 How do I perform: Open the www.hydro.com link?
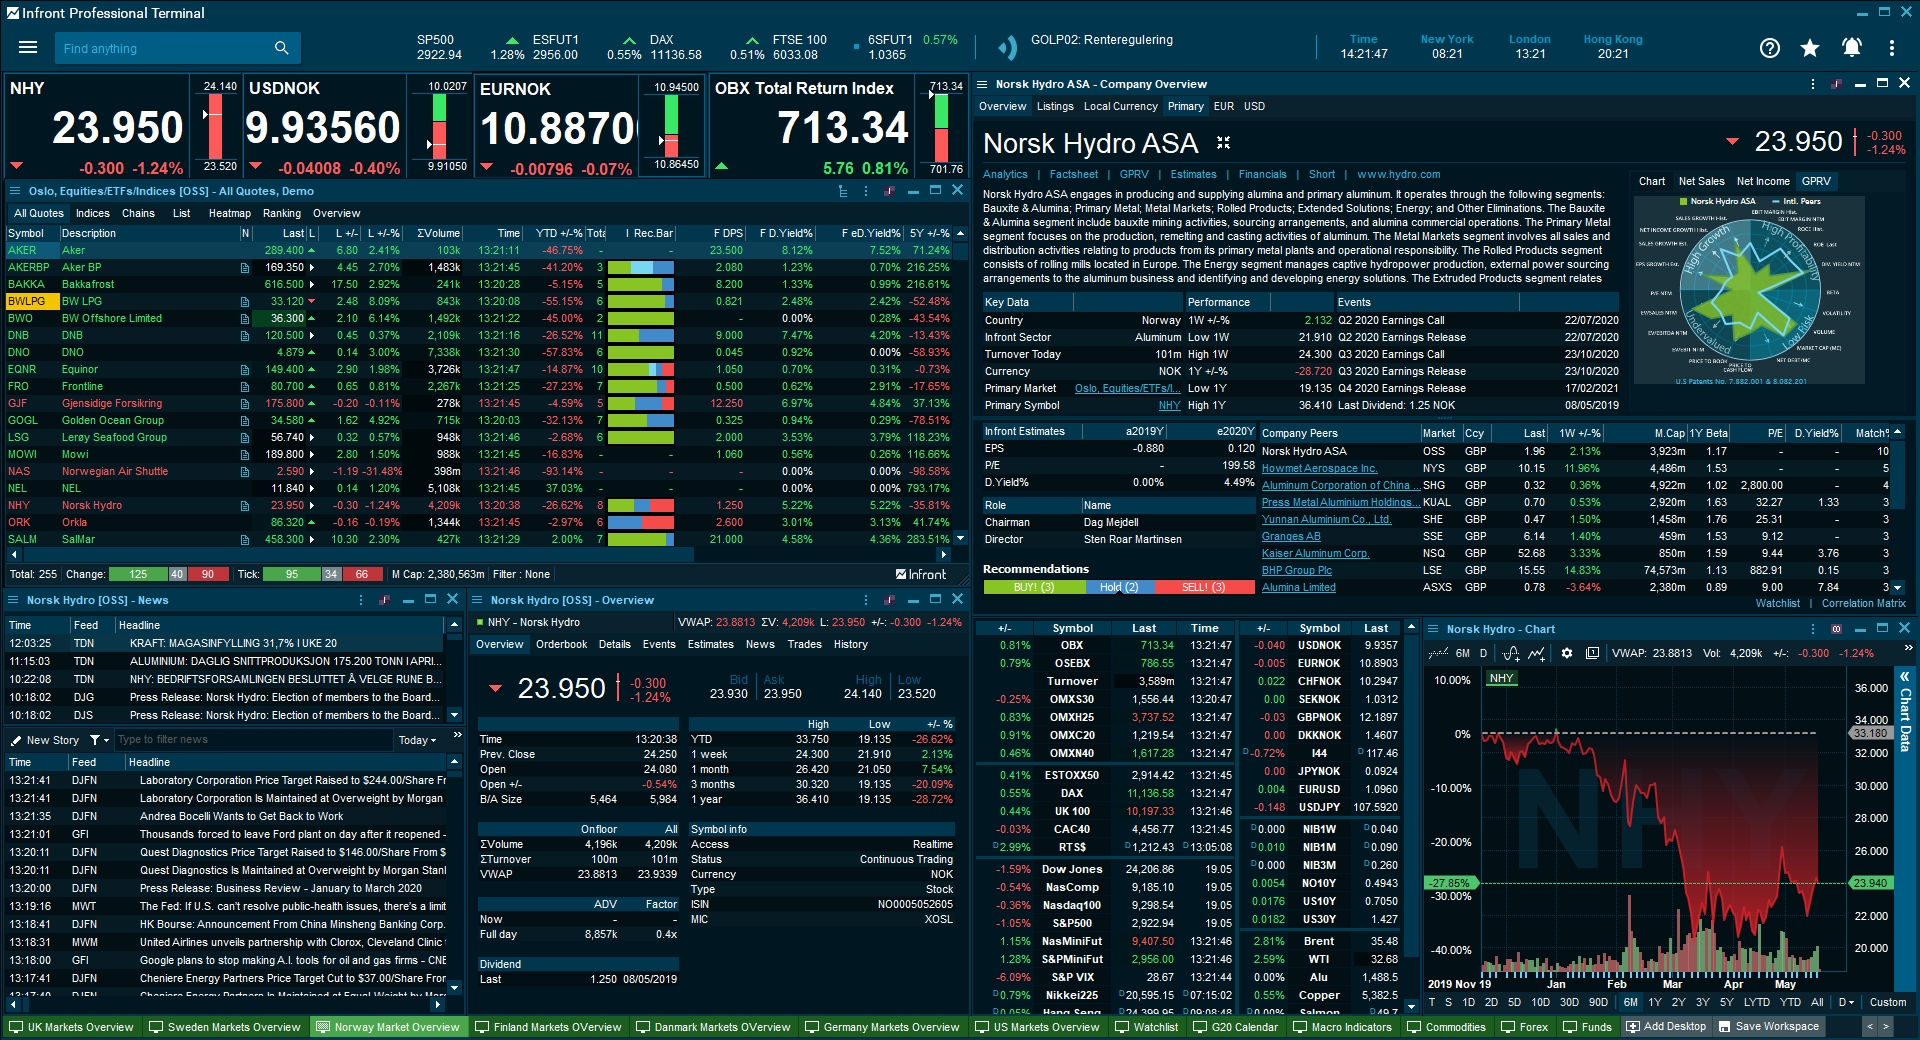pos(1398,174)
